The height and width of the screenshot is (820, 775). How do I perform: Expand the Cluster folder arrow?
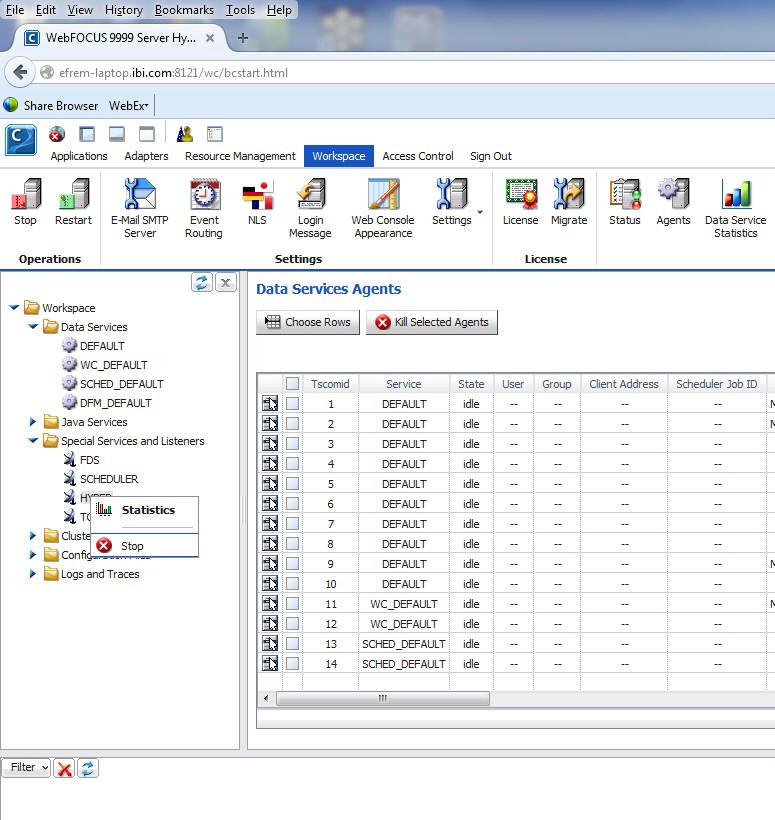click(x=33, y=536)
